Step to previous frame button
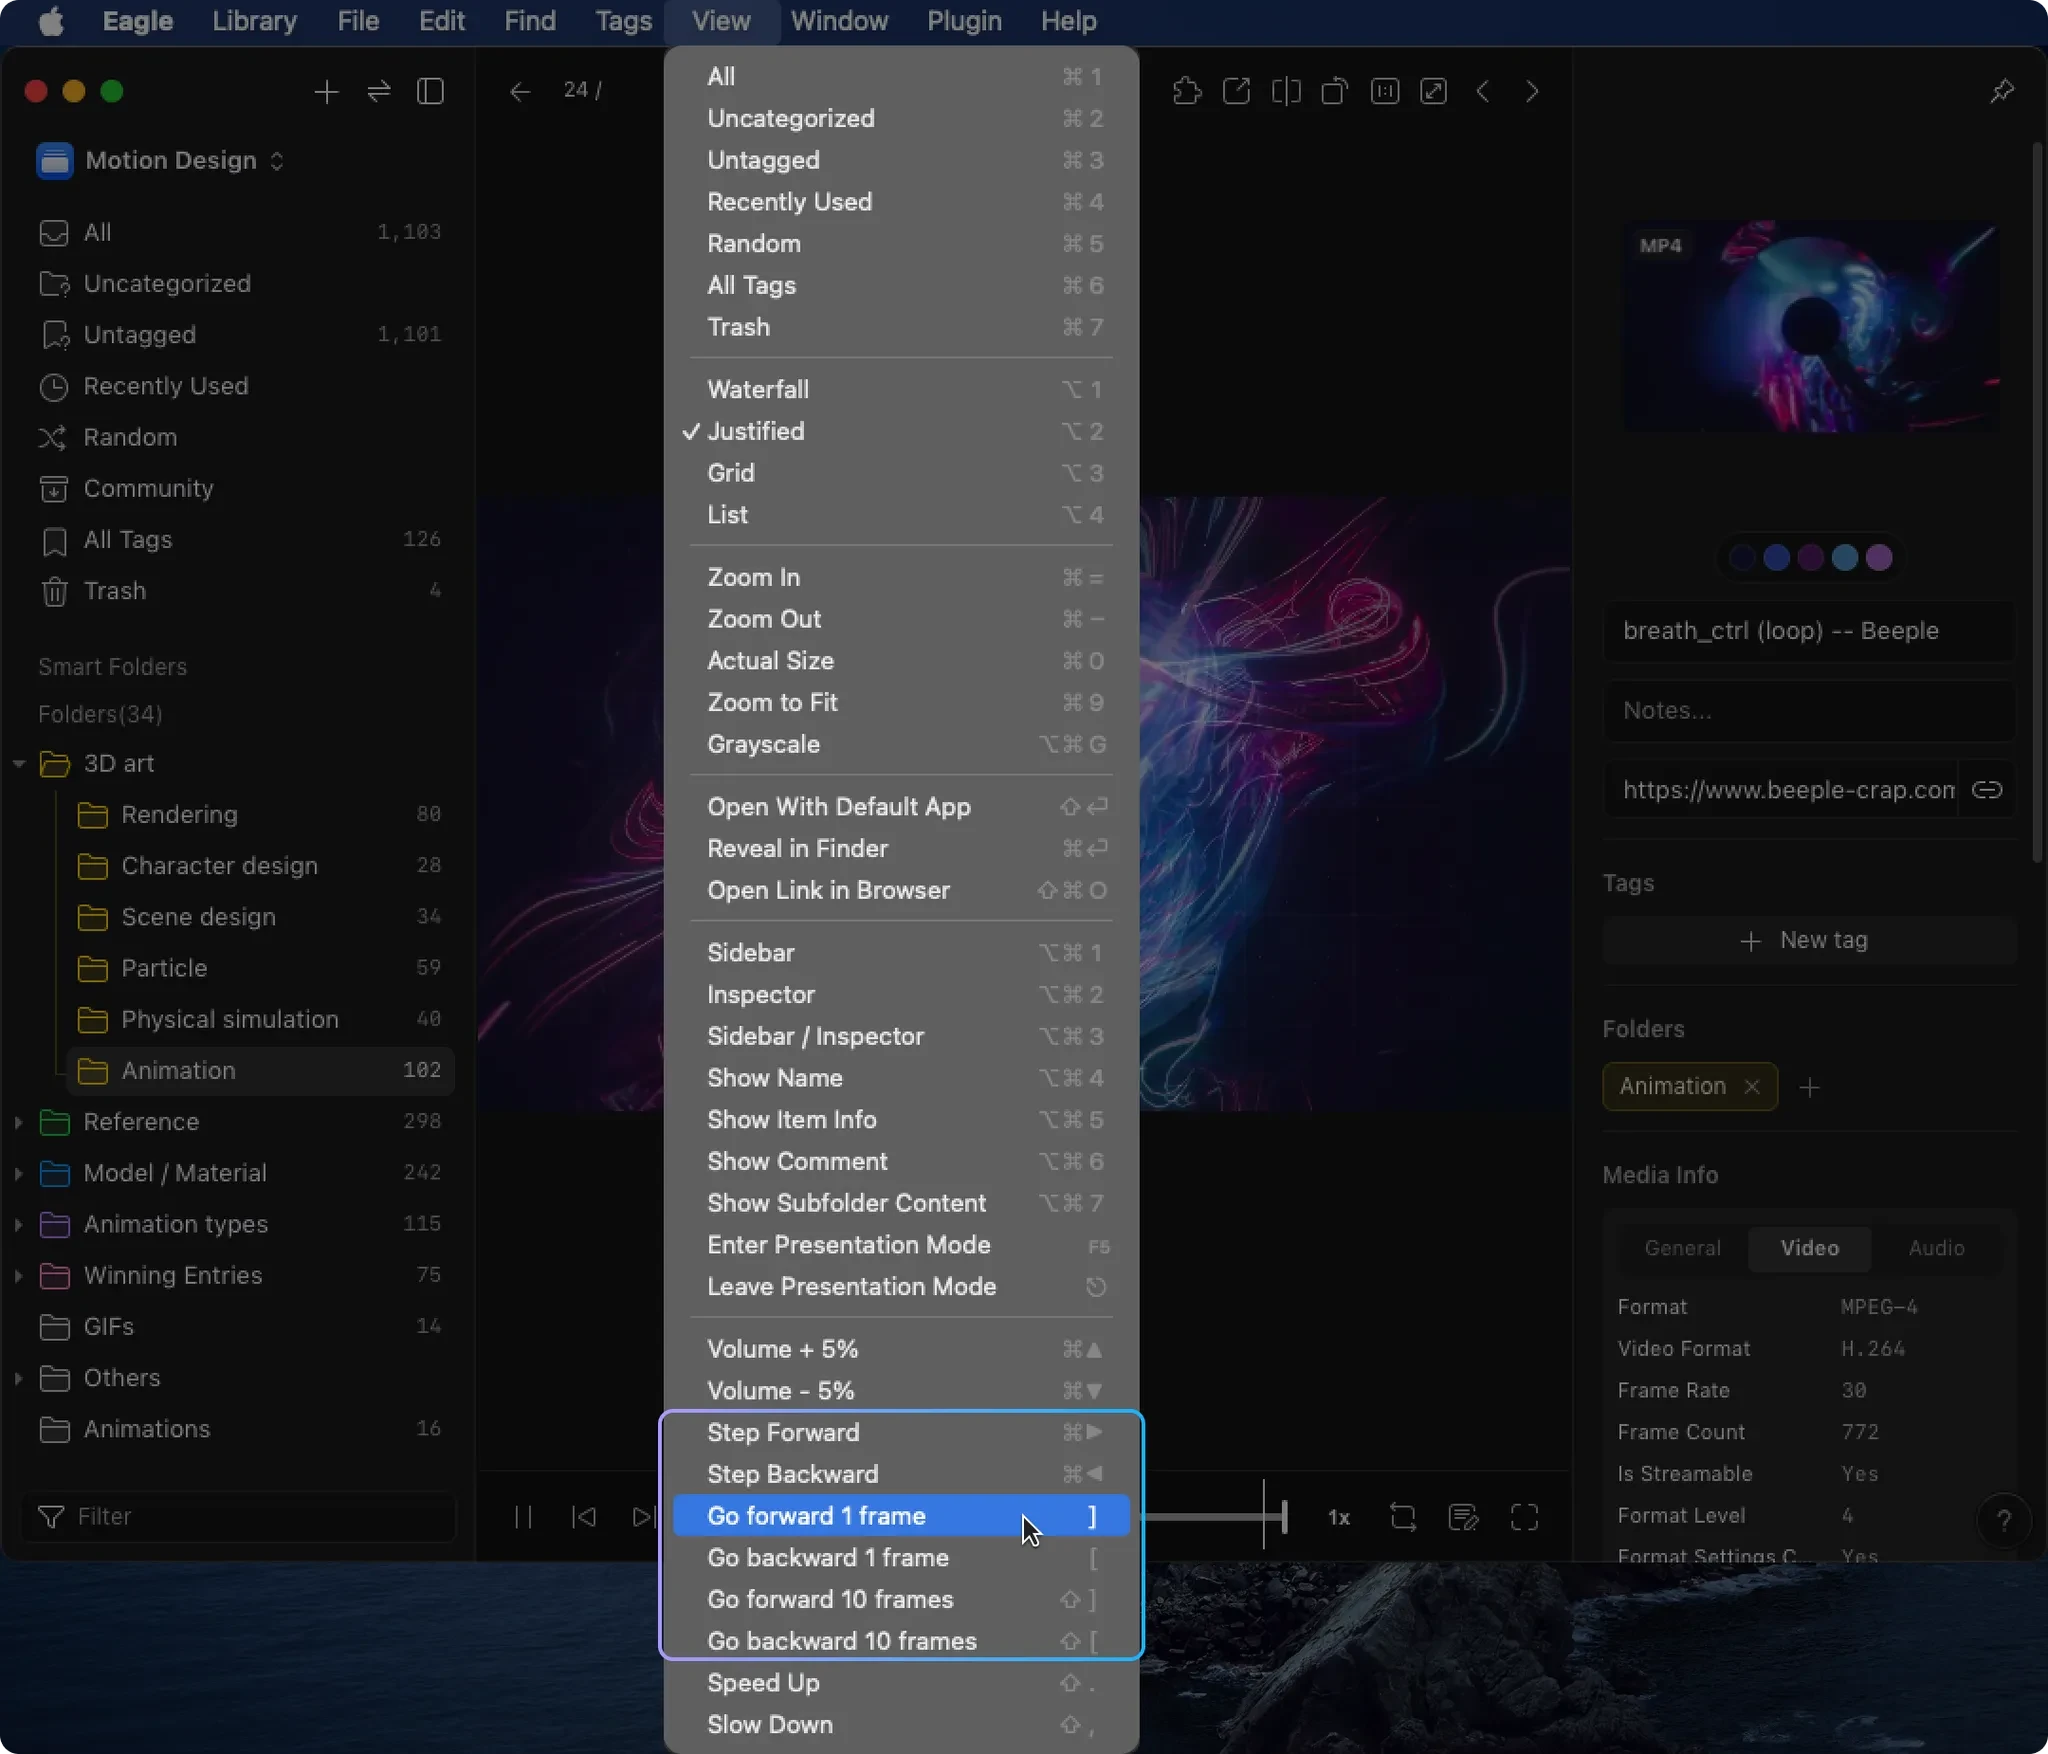 click(584, 1517)
